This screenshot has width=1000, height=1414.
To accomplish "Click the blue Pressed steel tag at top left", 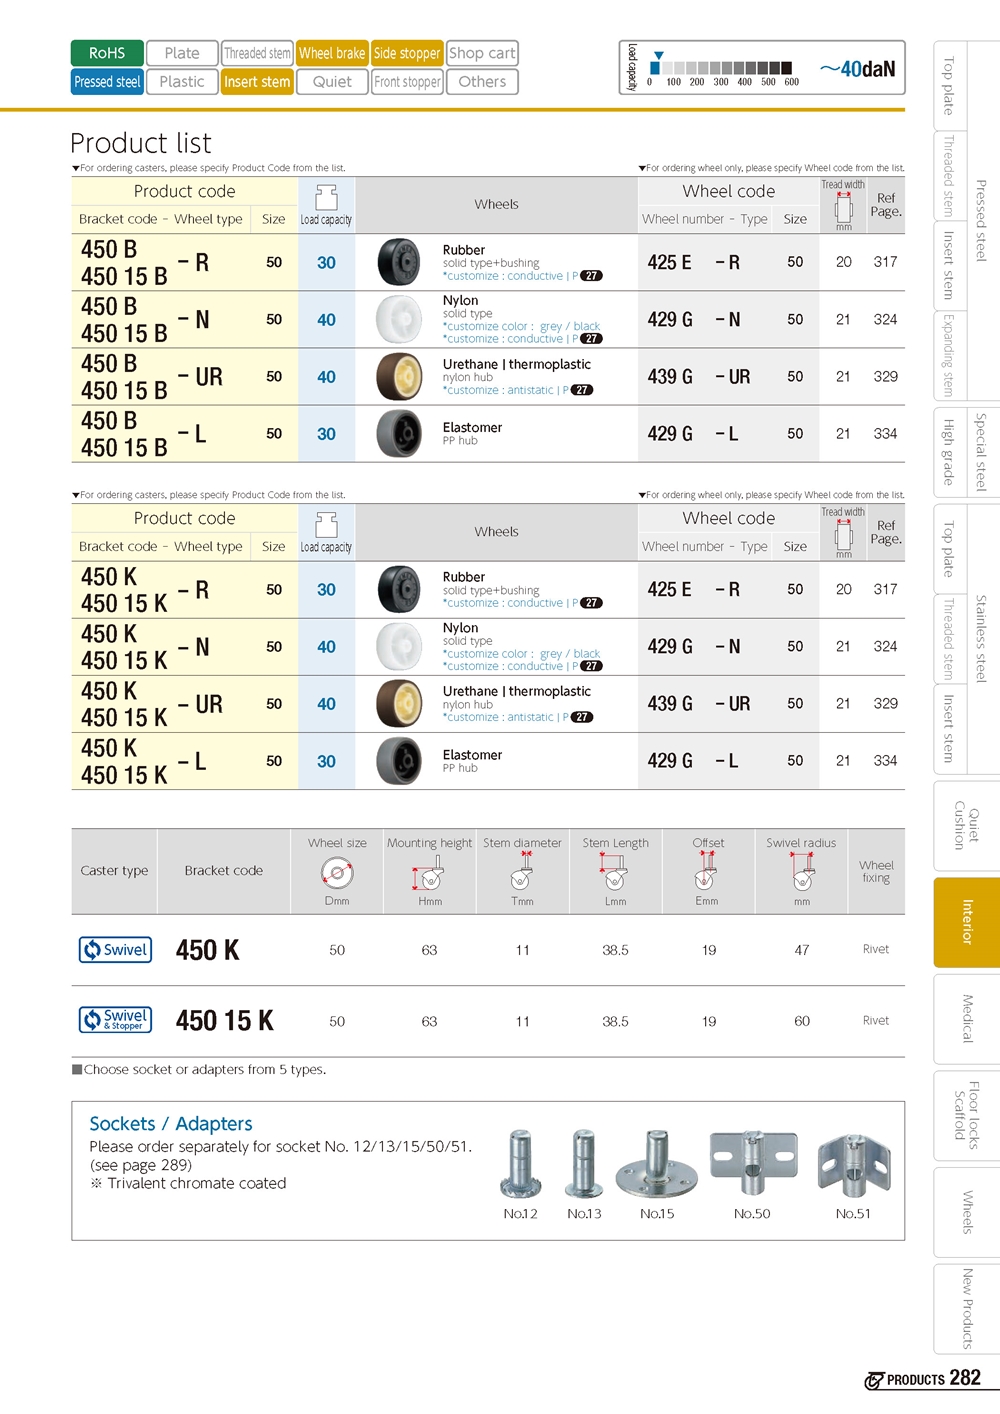I will click(x=107, y=82).
